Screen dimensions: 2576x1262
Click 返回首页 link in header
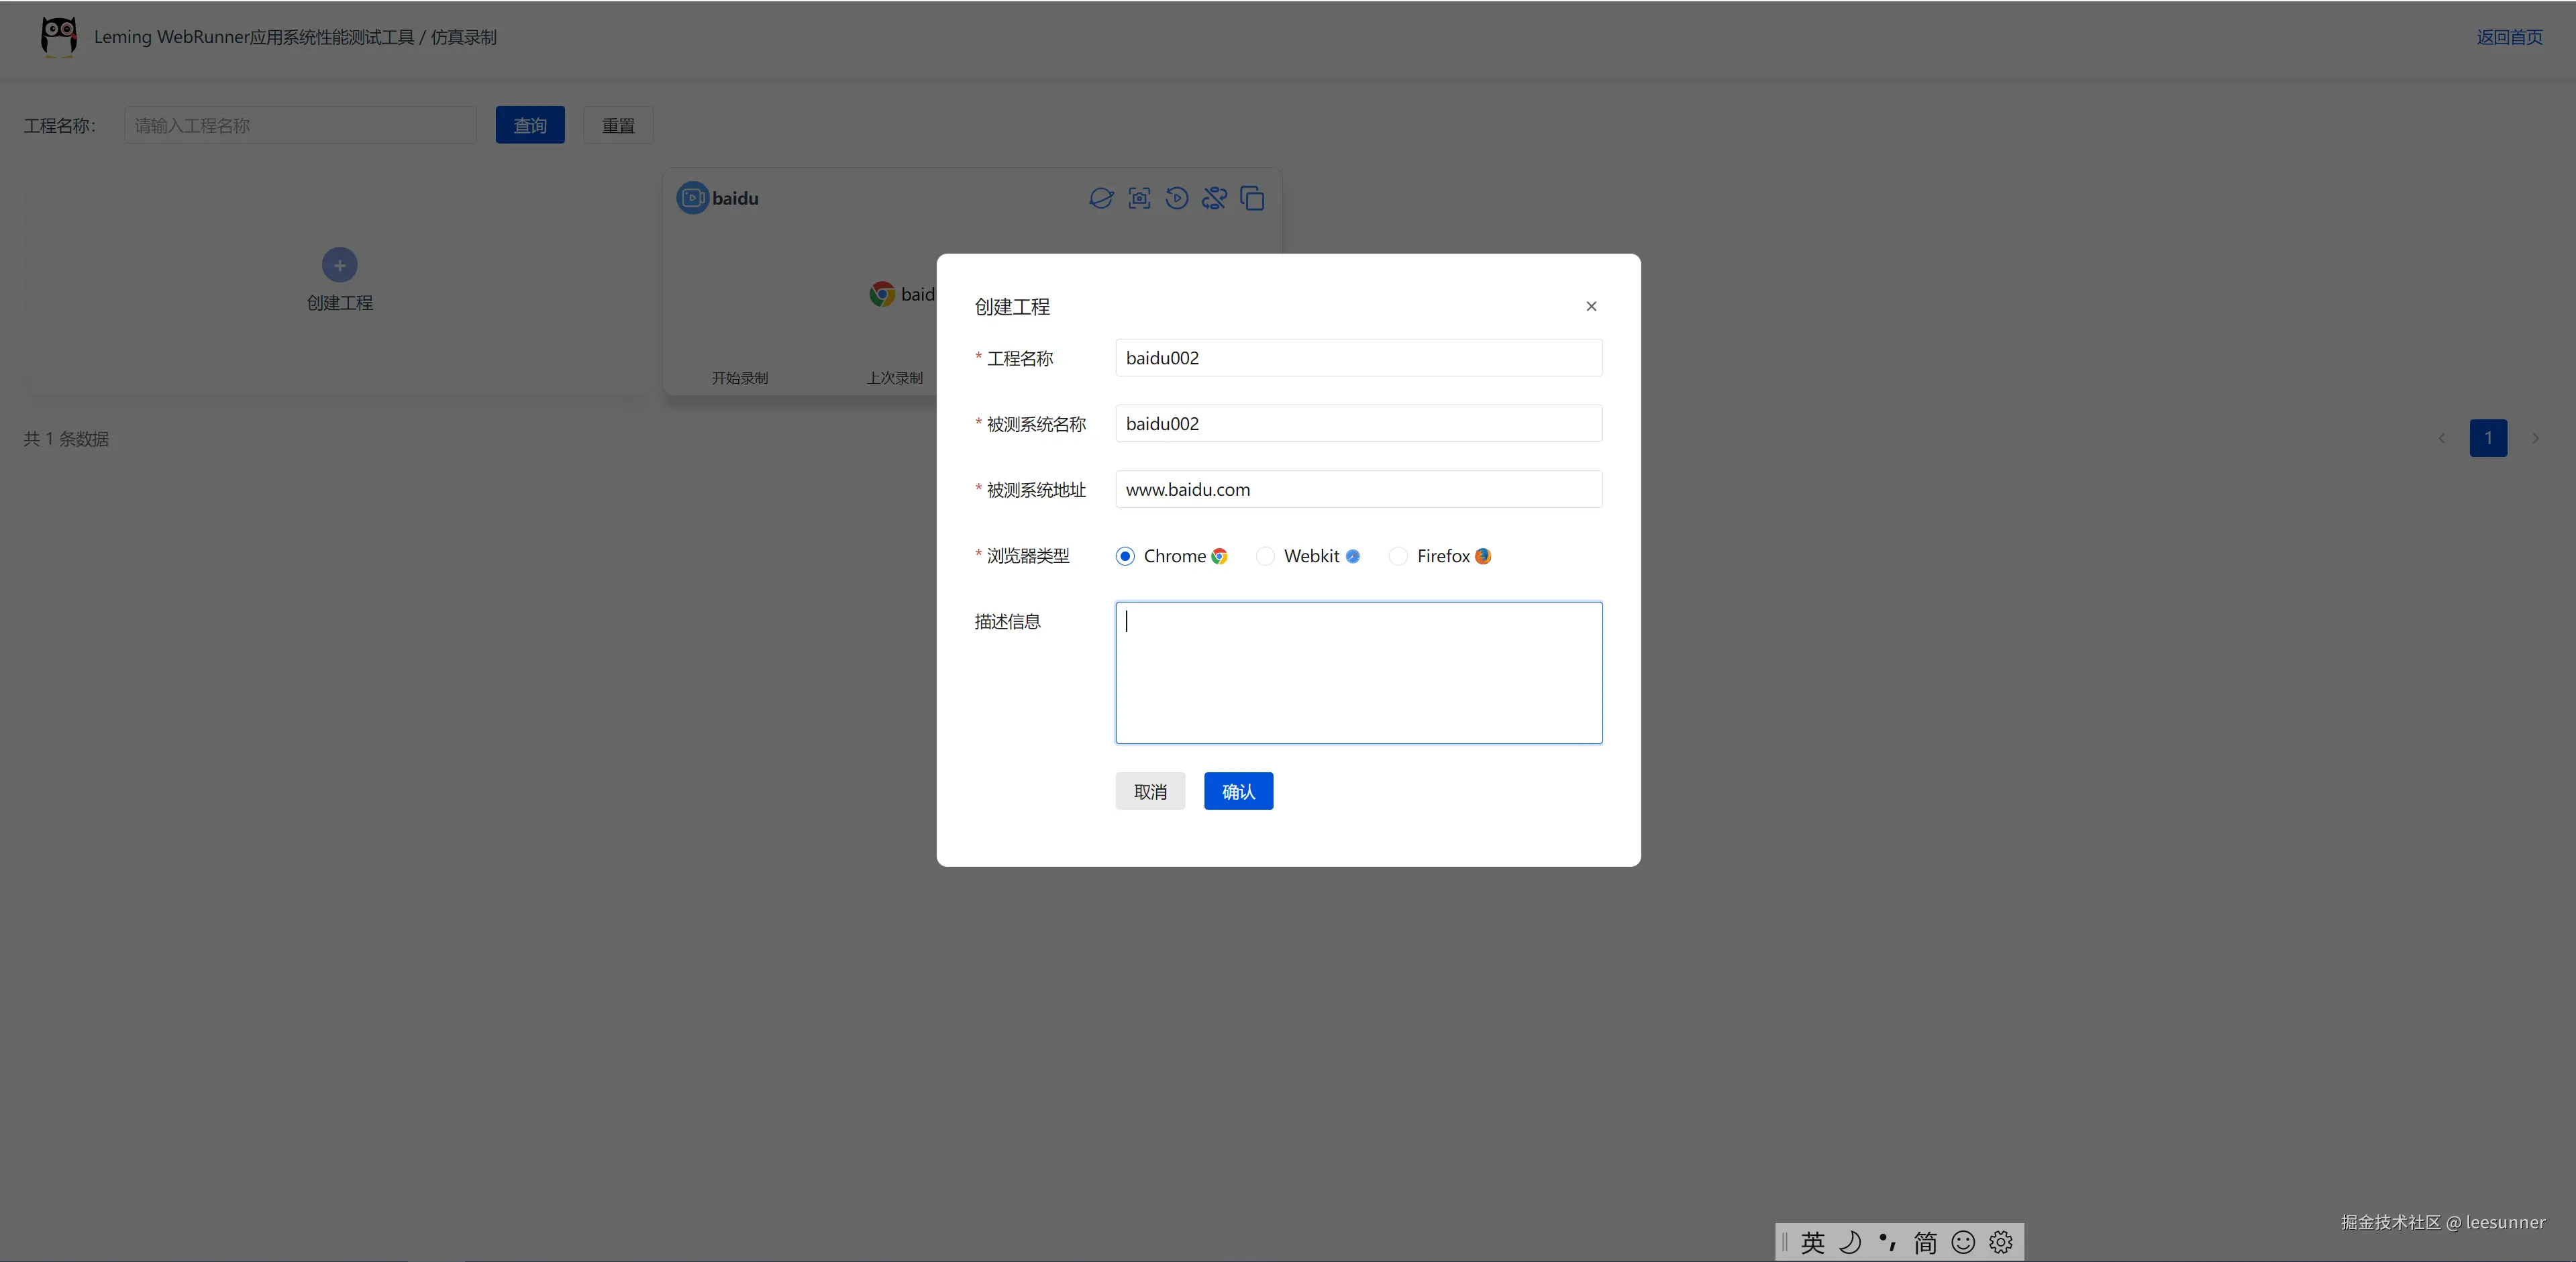click(2509, 37)
